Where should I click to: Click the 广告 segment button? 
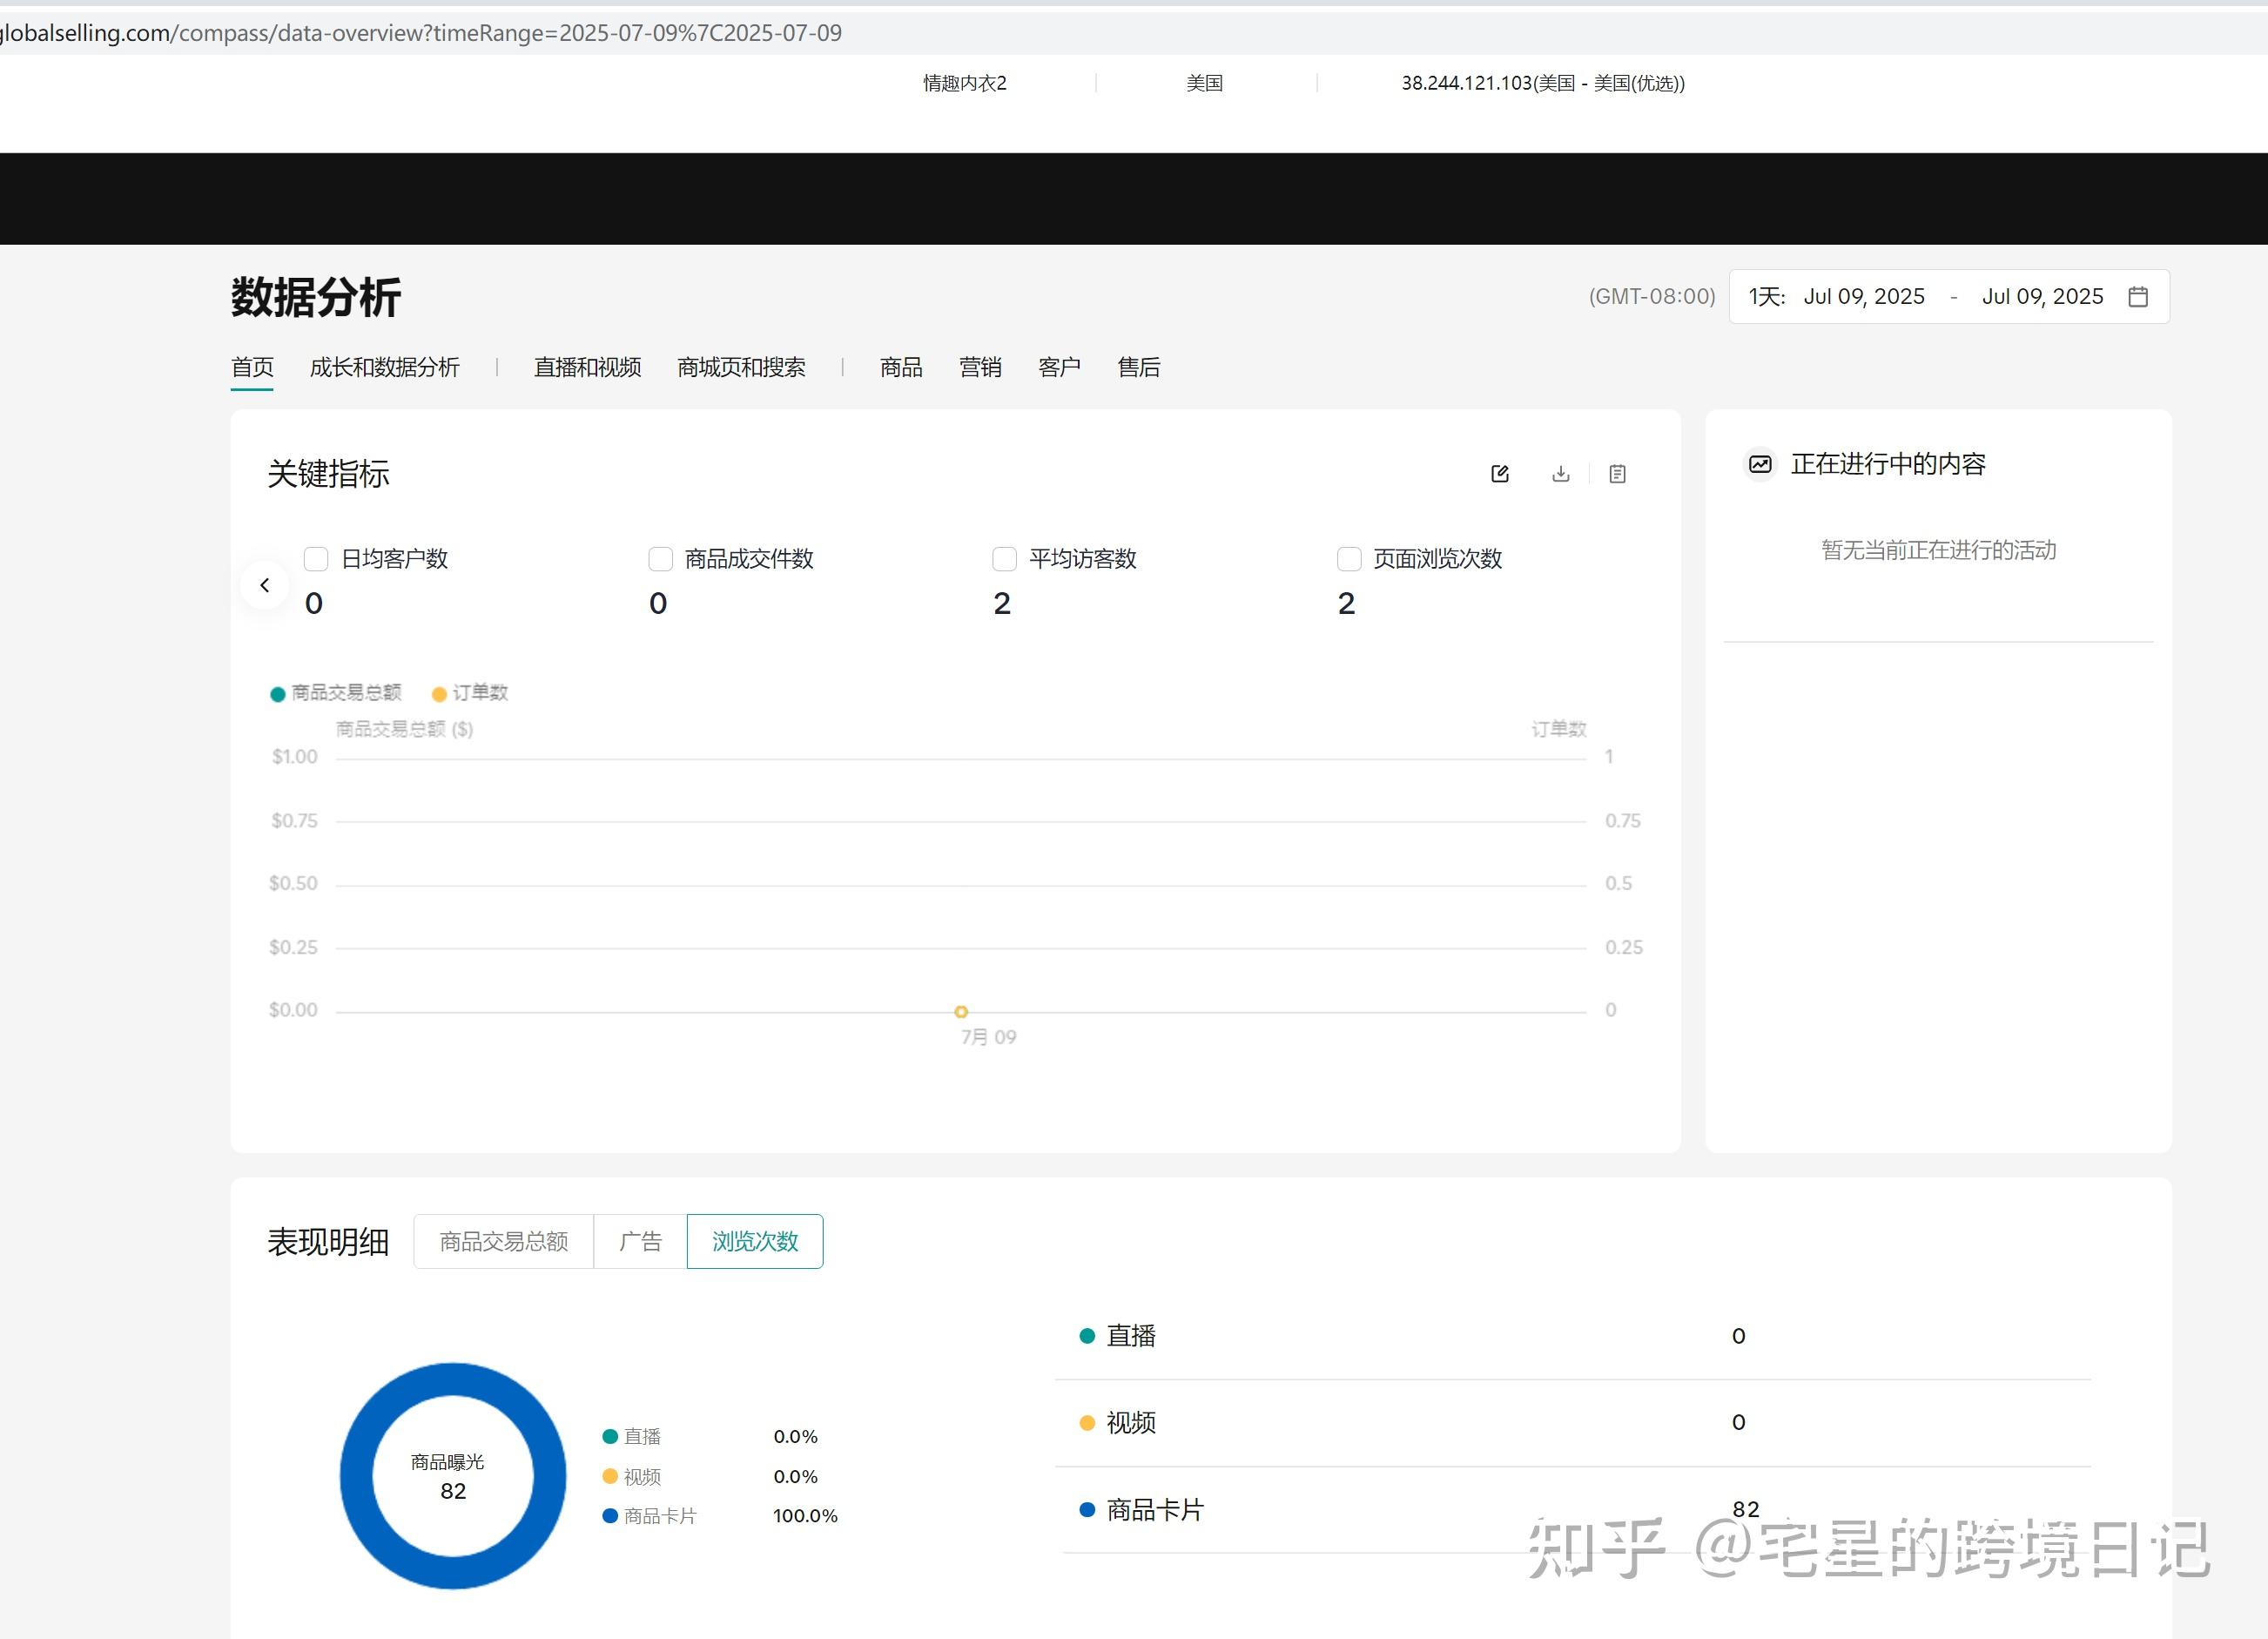click(640, 1242)
